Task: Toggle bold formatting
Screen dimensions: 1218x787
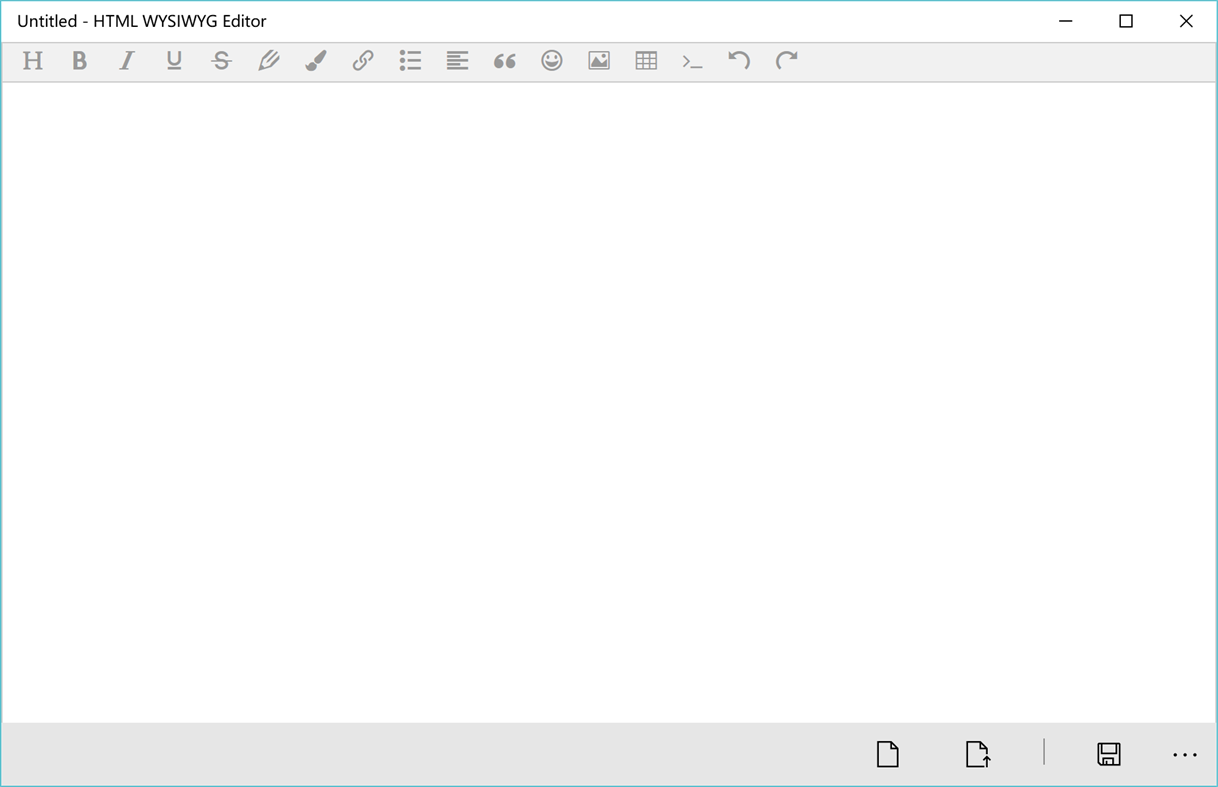Action: pyautogui.click(x=80, y=61)
